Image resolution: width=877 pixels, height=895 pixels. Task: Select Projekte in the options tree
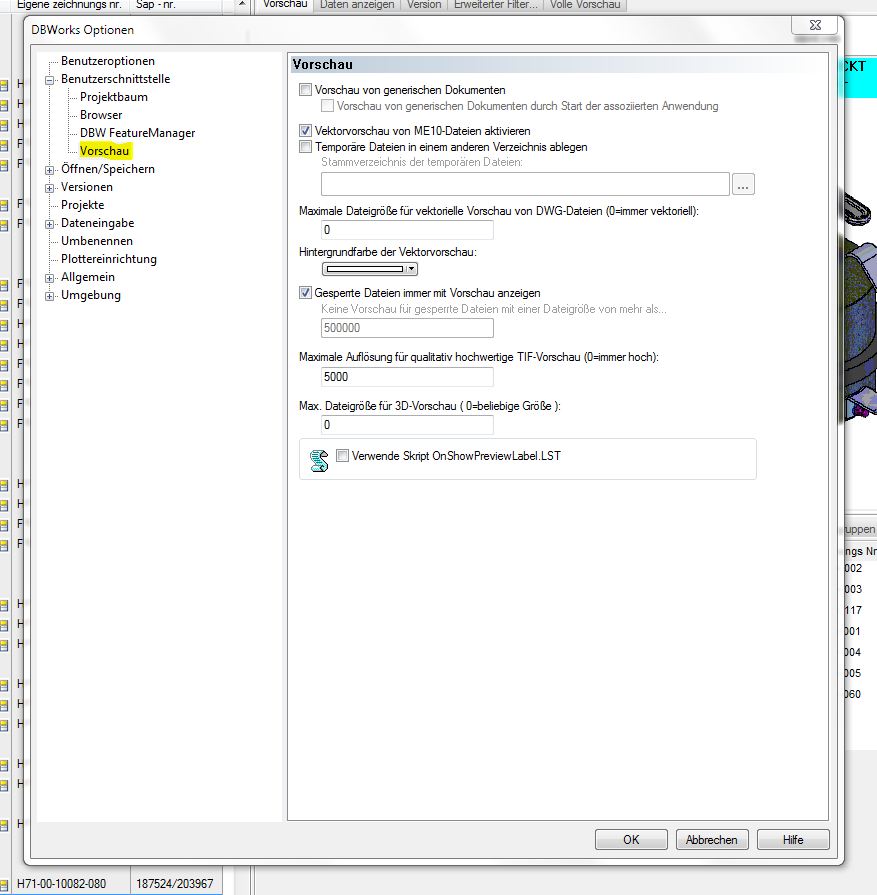coord(83,205)
